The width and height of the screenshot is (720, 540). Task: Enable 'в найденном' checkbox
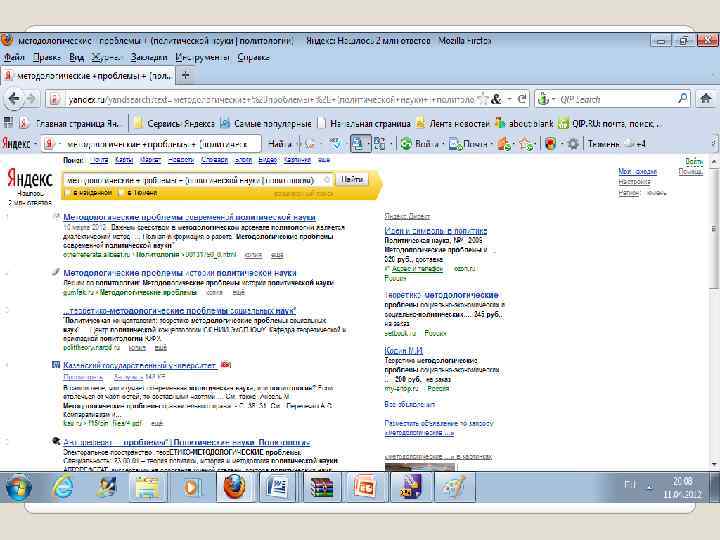pyautogui.click(x=69, y=193)
